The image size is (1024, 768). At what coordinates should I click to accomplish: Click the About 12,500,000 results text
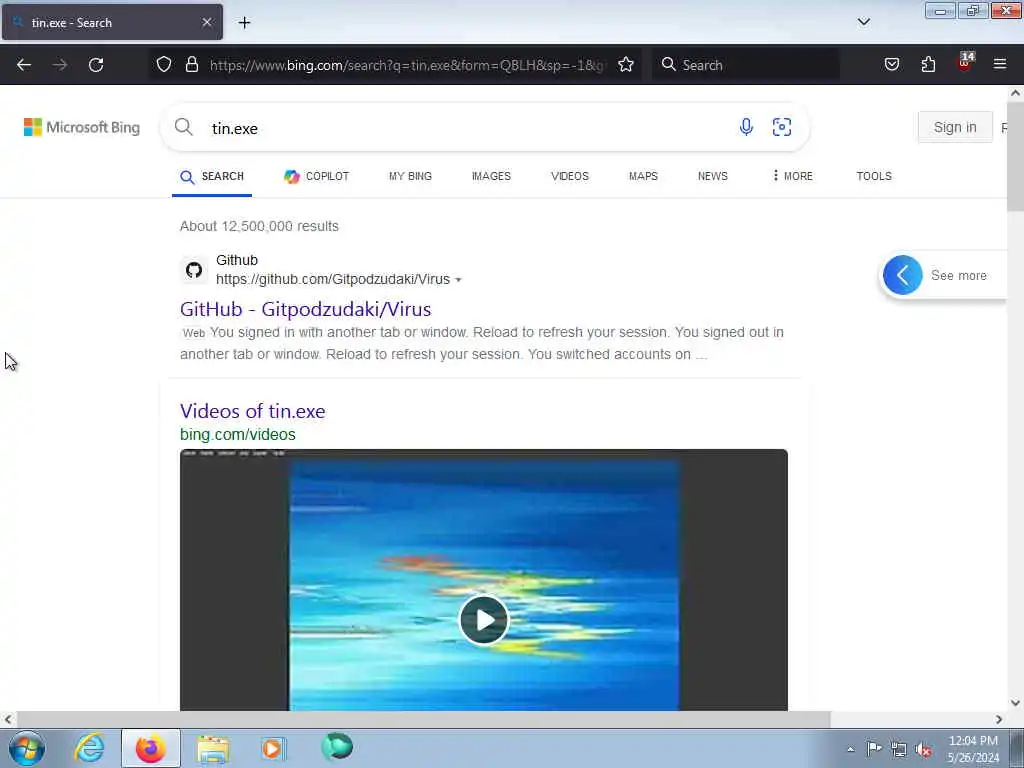tap(259, 226)
